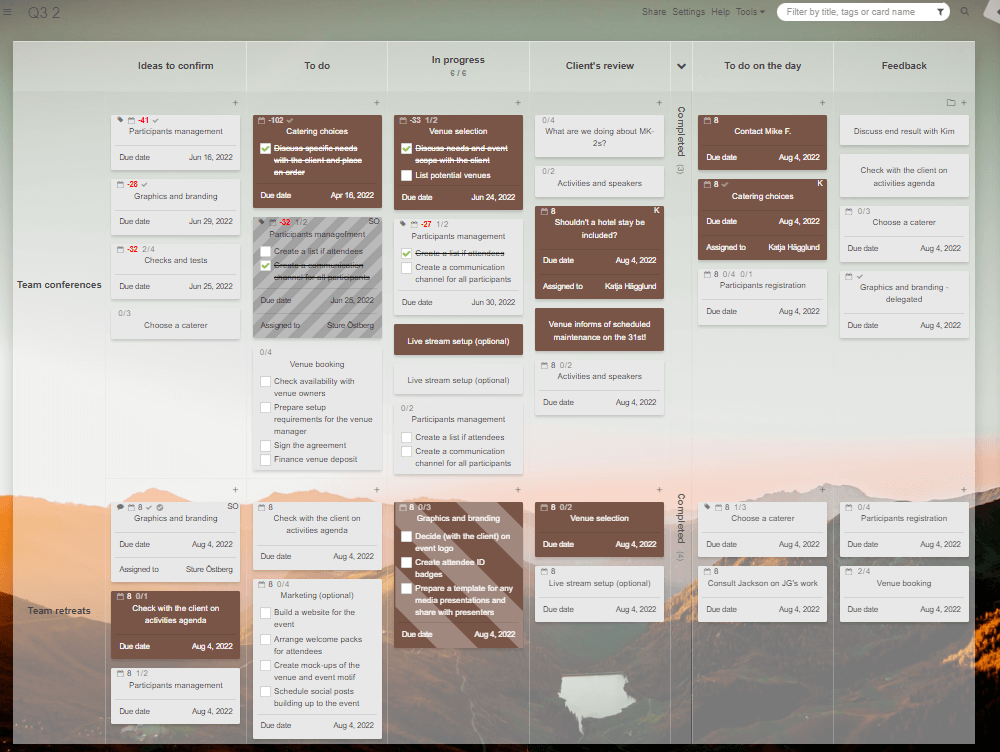Collapse the Client's review column via its chevron
The image size is (1000, 752).
pos(680,65)
